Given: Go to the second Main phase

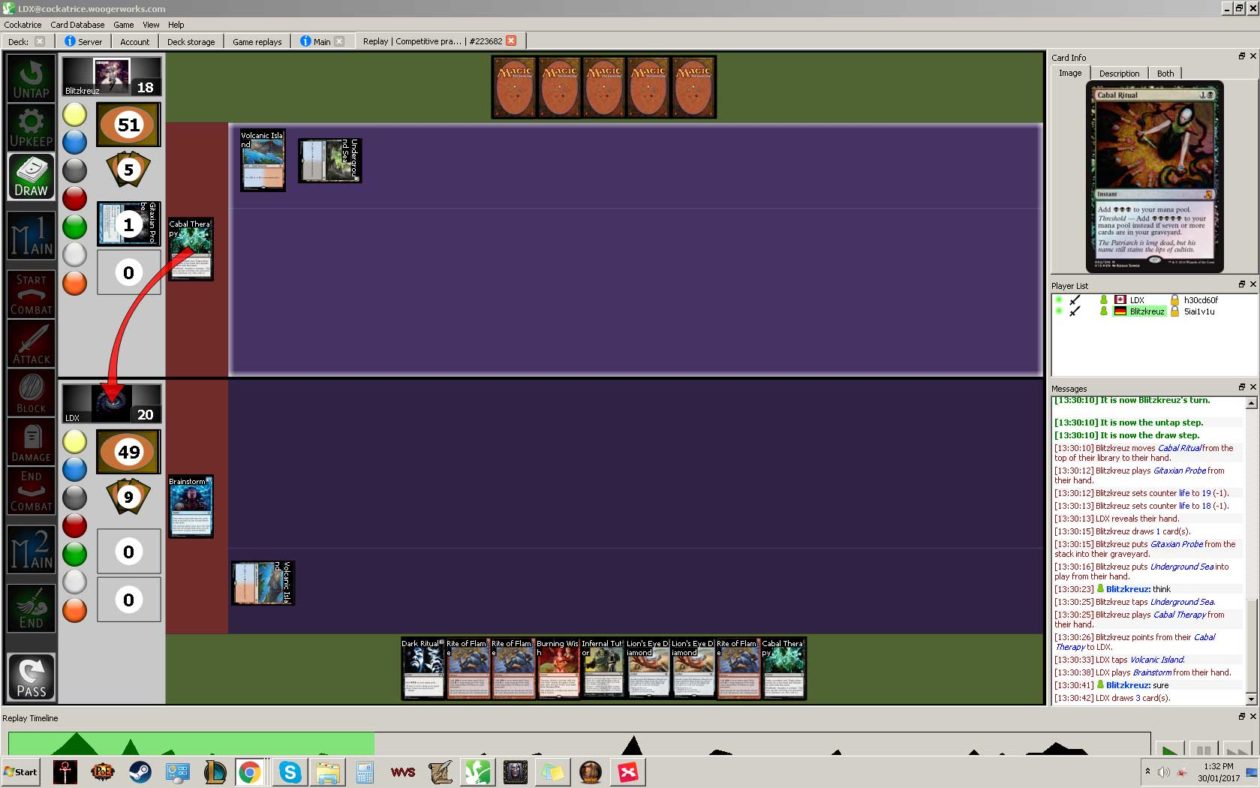Looking at the screenshot, I should 31,550.
